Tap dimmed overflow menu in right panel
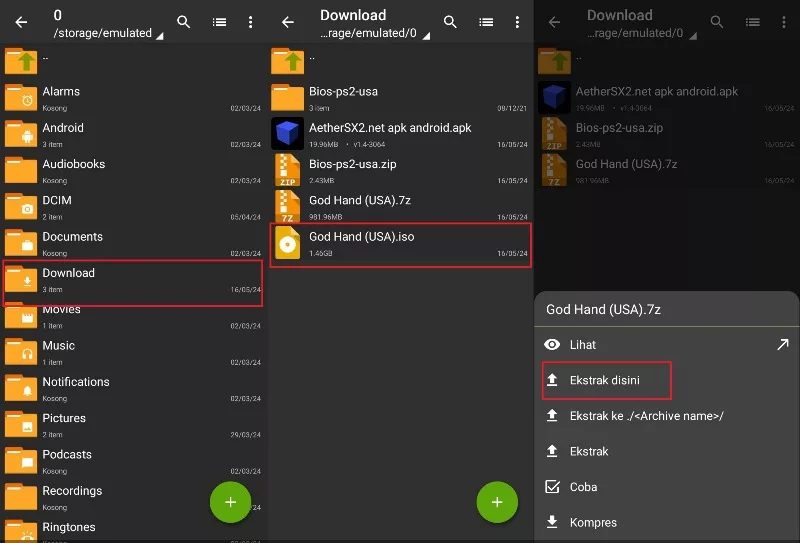Viewport: 800px width, 543px height. coord(784,22)
